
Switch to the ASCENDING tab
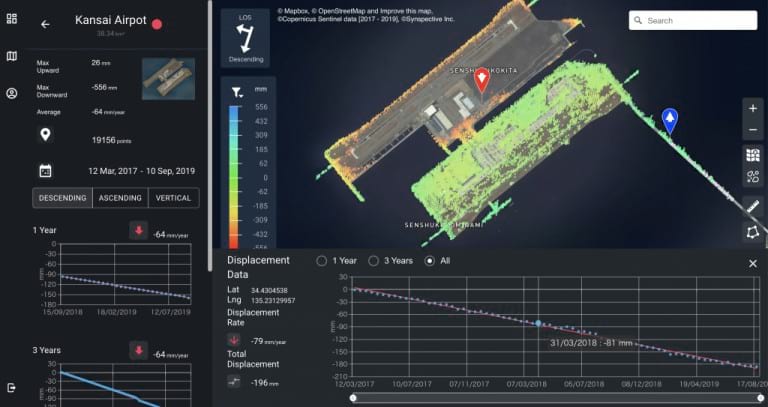click(x=119, y=198)
